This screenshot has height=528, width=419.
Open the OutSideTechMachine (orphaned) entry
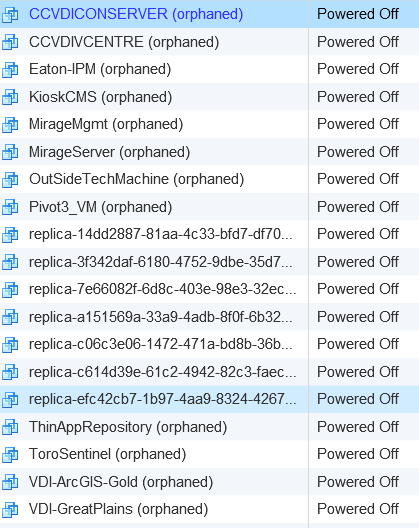136,179
